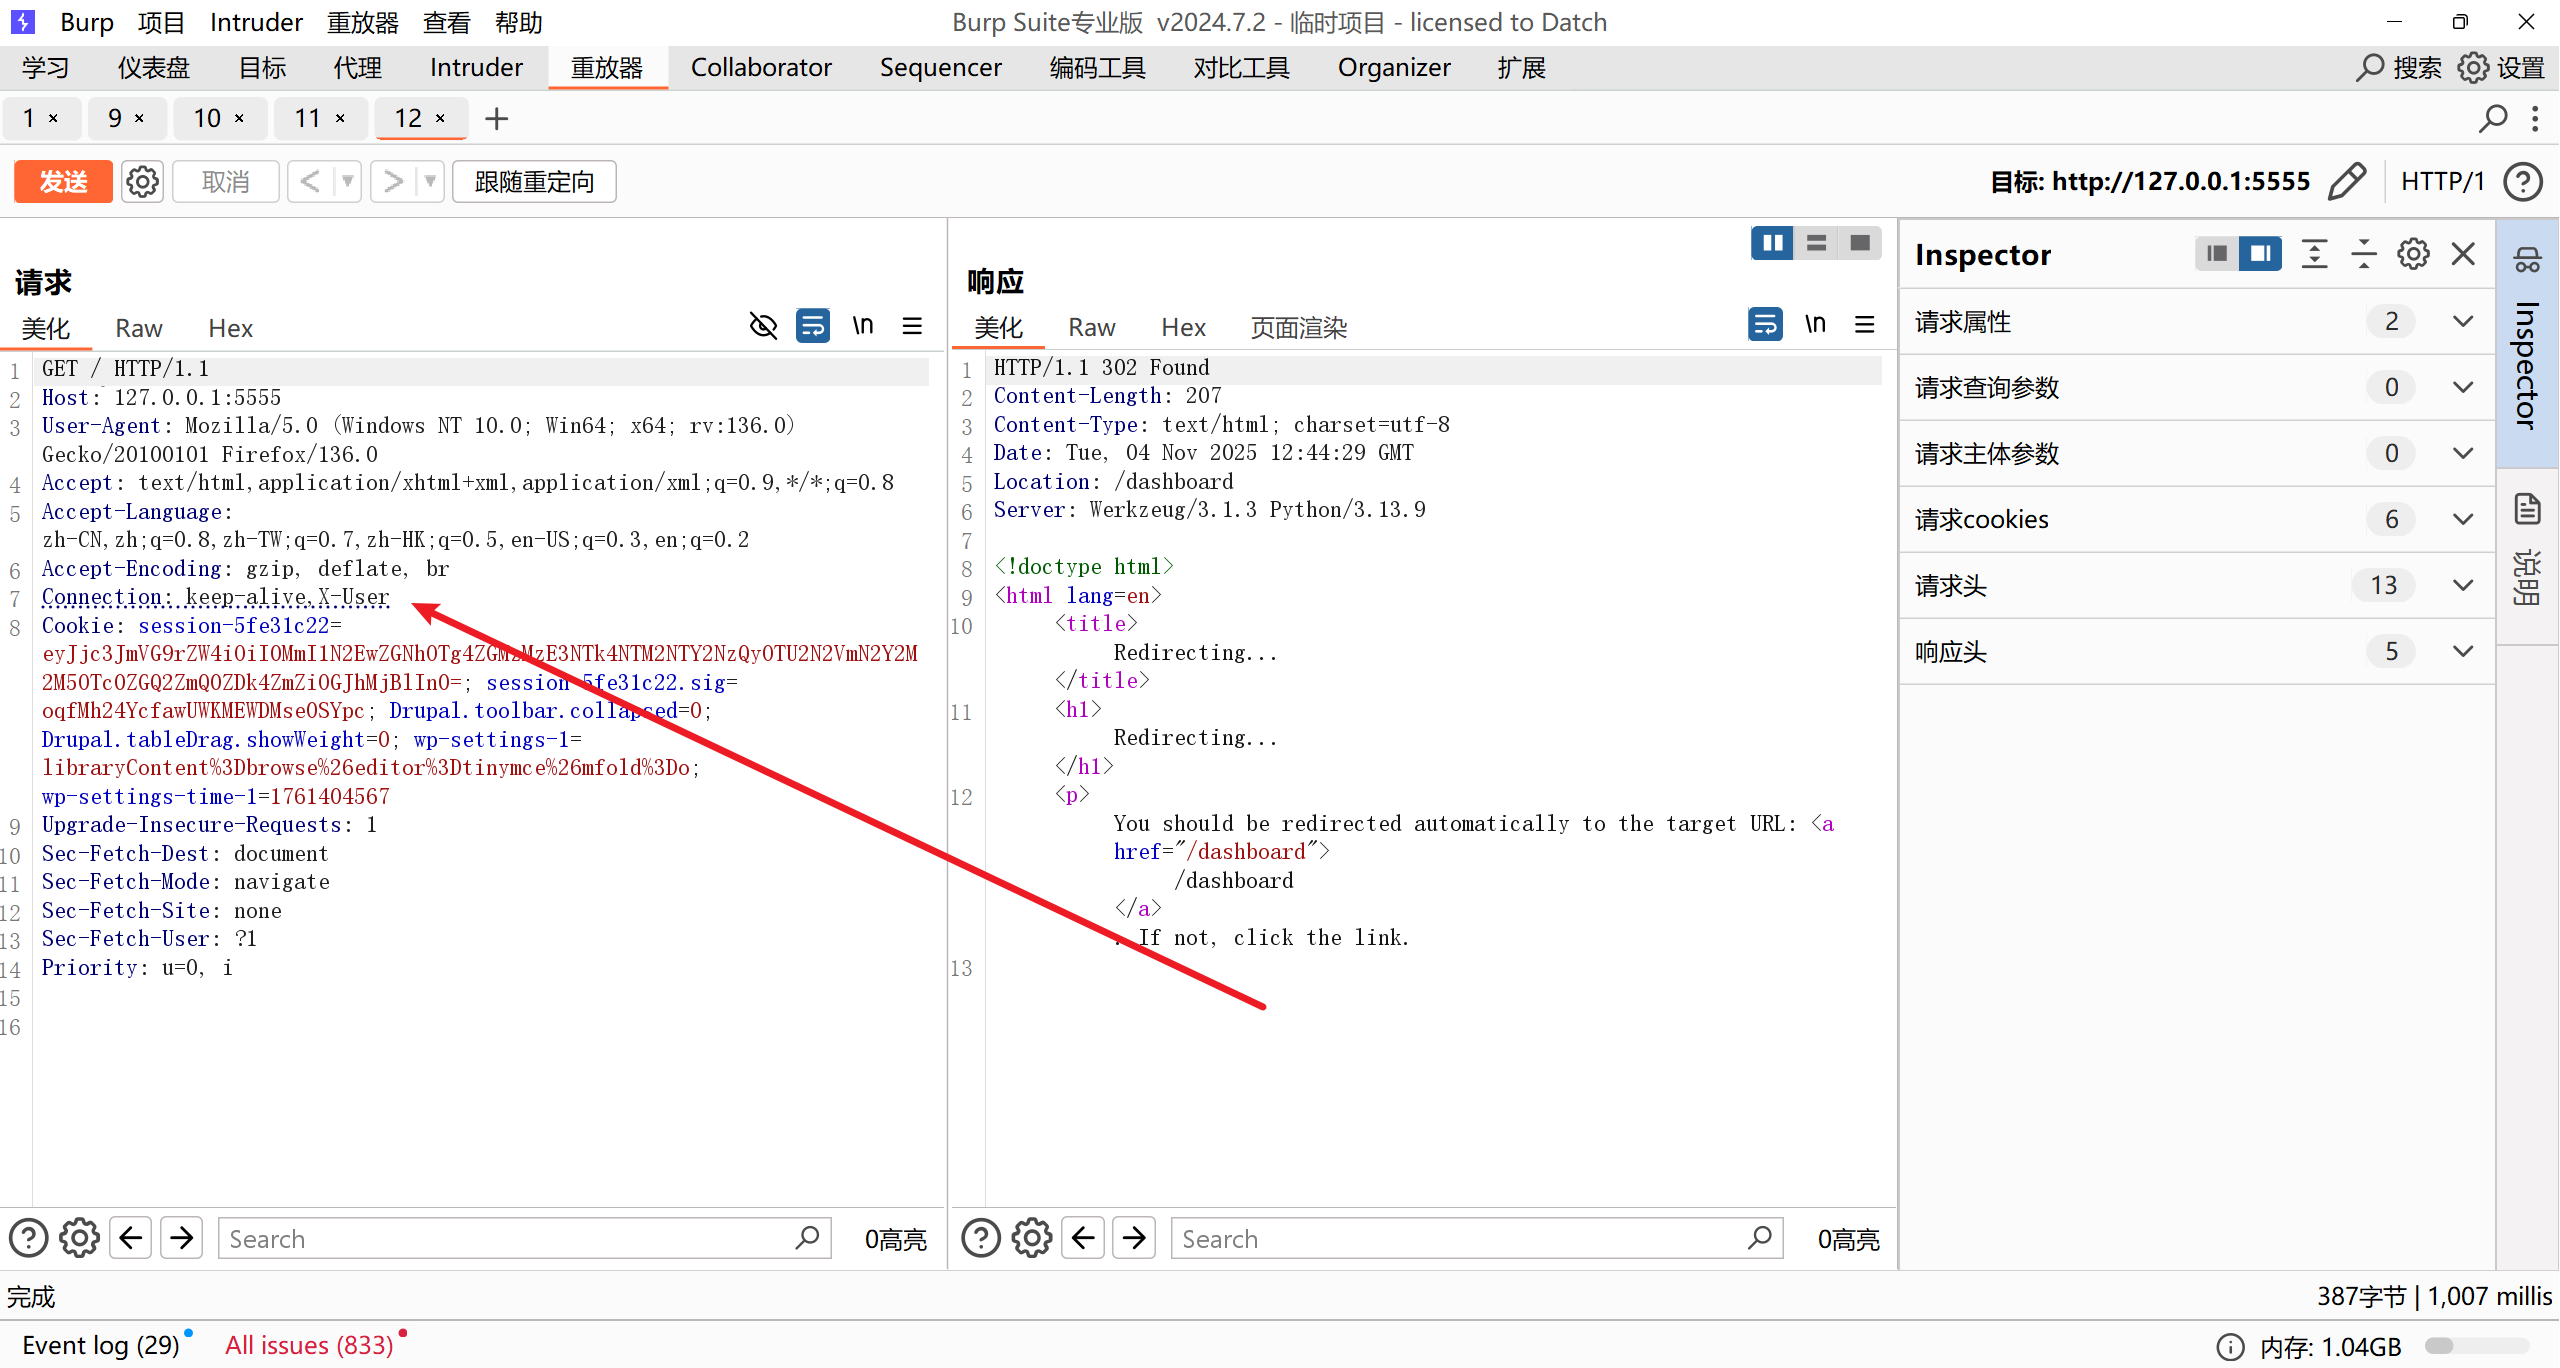Open the request pane hamburger menu icon

(912, 326)
